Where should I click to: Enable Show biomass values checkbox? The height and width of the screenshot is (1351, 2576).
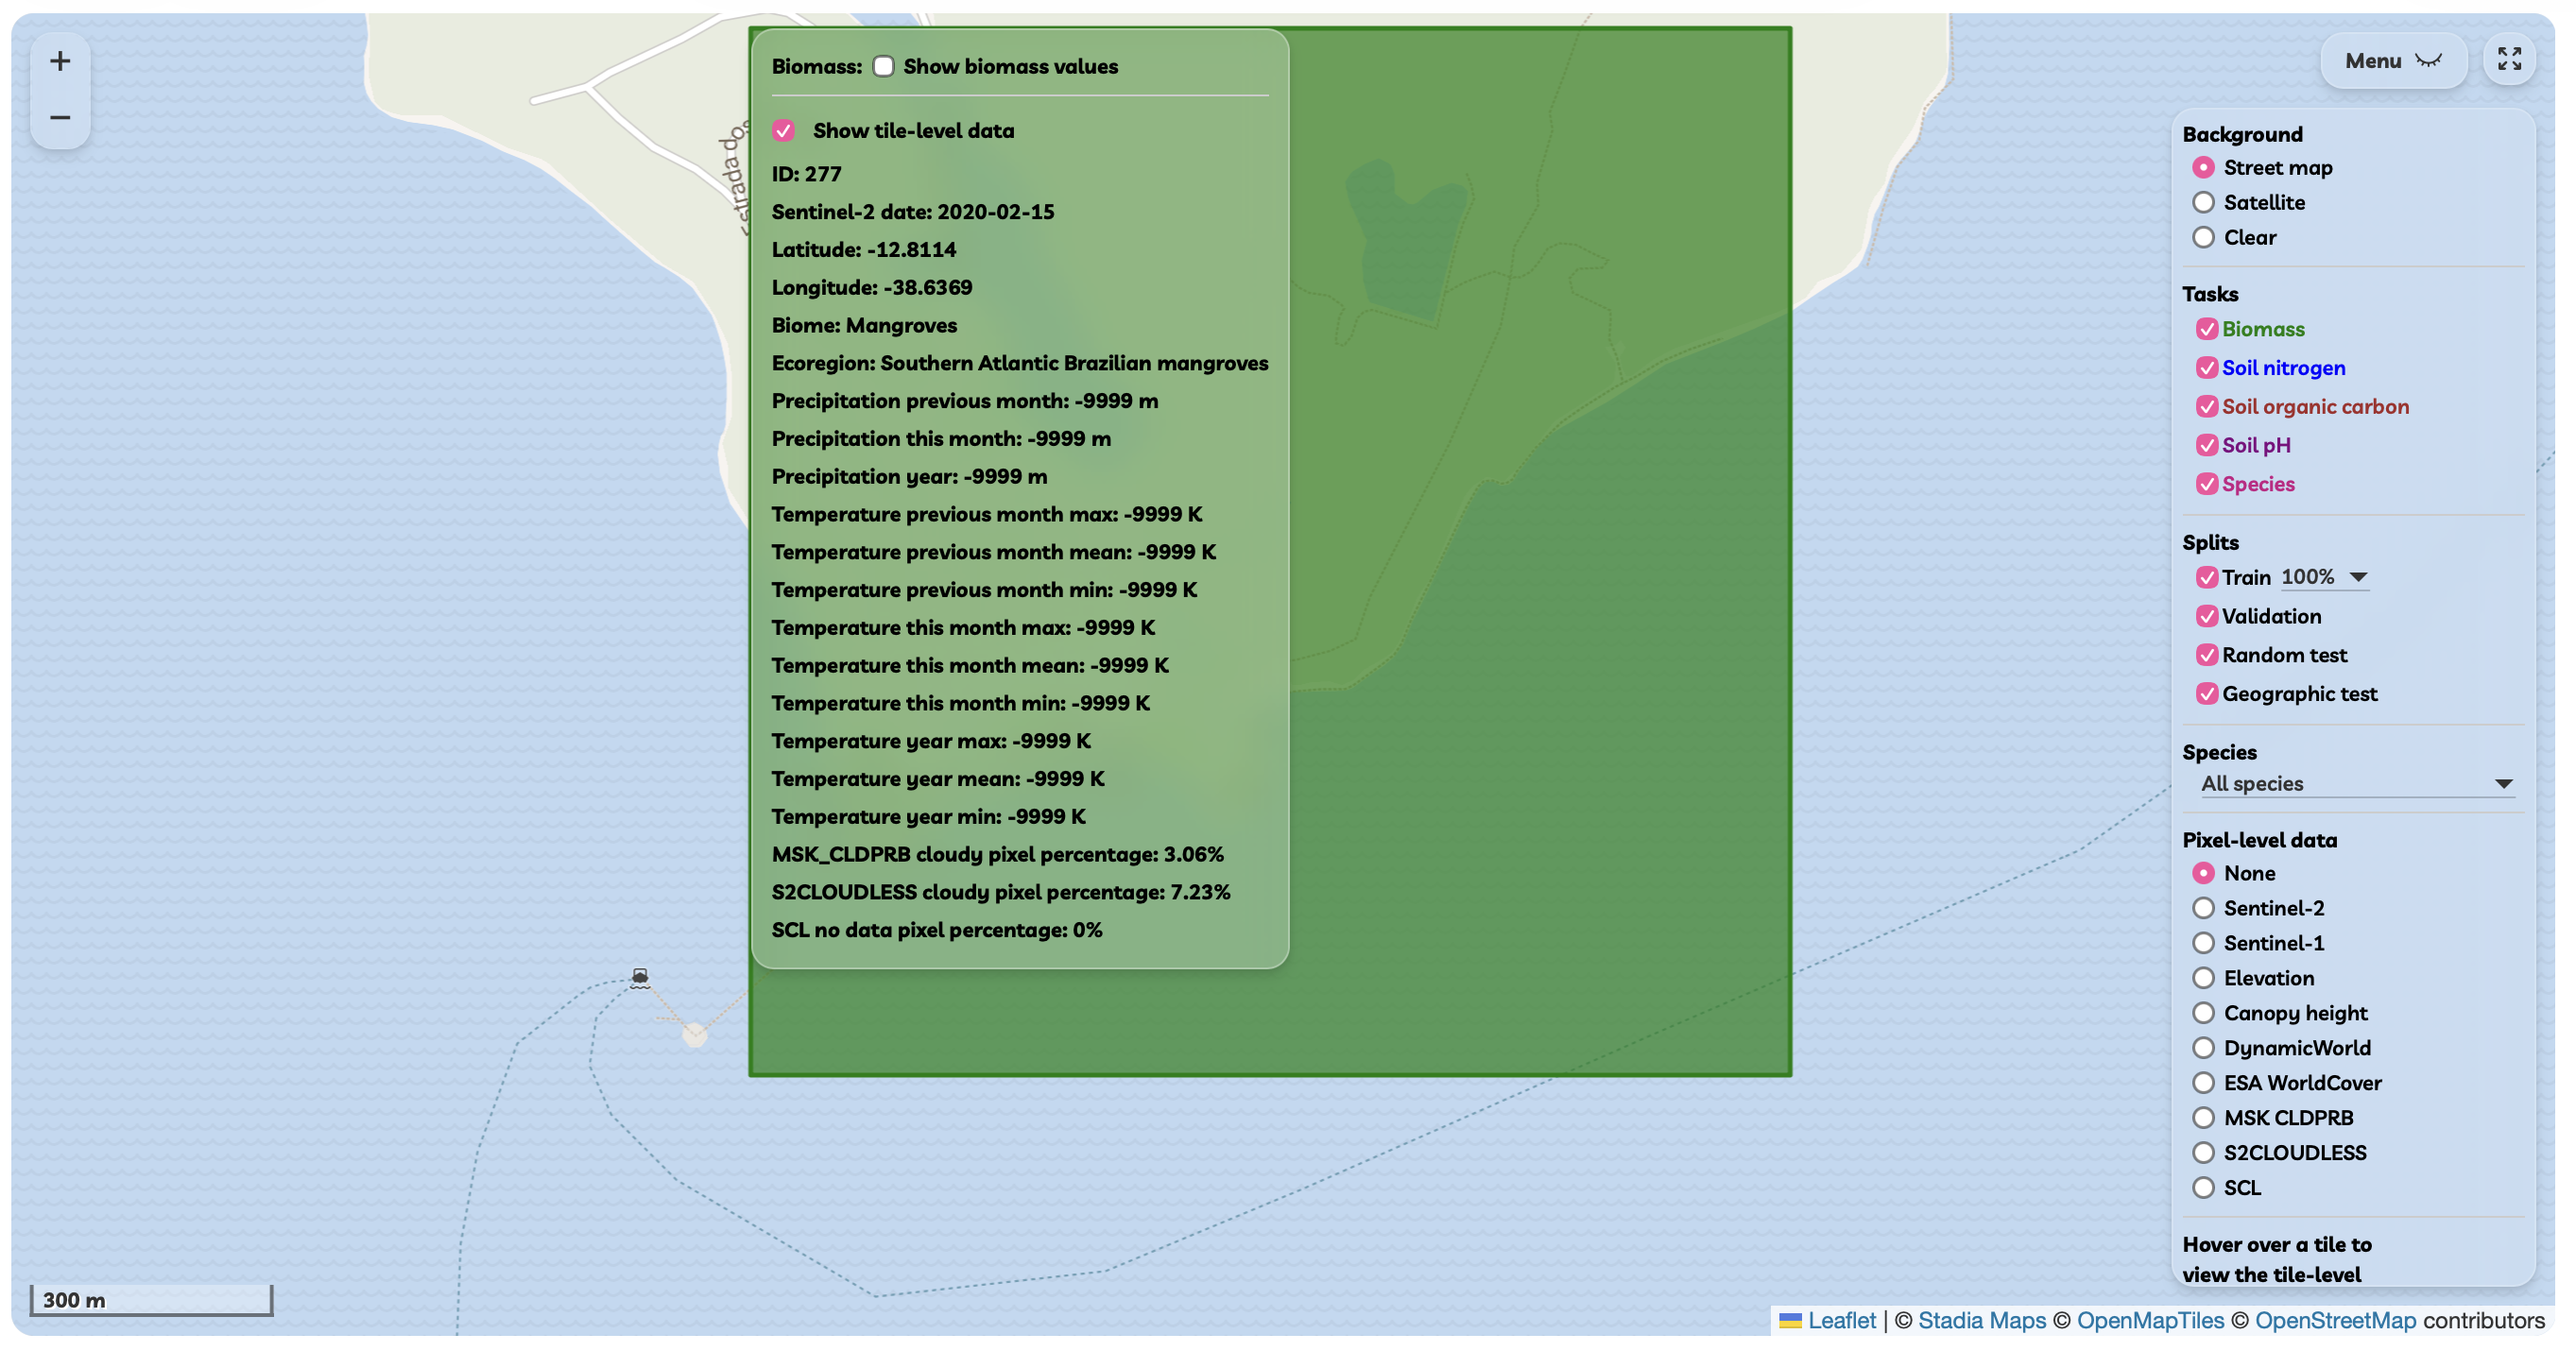click(883, 67)
